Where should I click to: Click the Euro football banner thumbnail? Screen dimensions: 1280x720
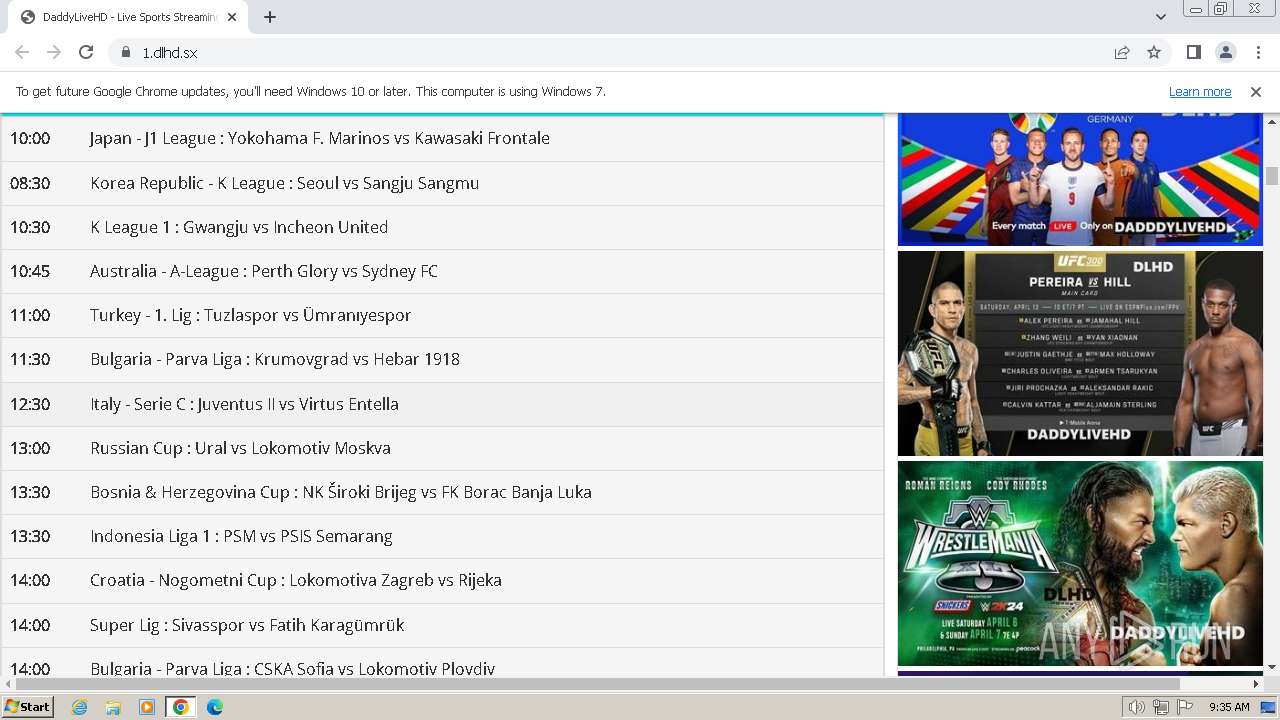point(1080,179)
